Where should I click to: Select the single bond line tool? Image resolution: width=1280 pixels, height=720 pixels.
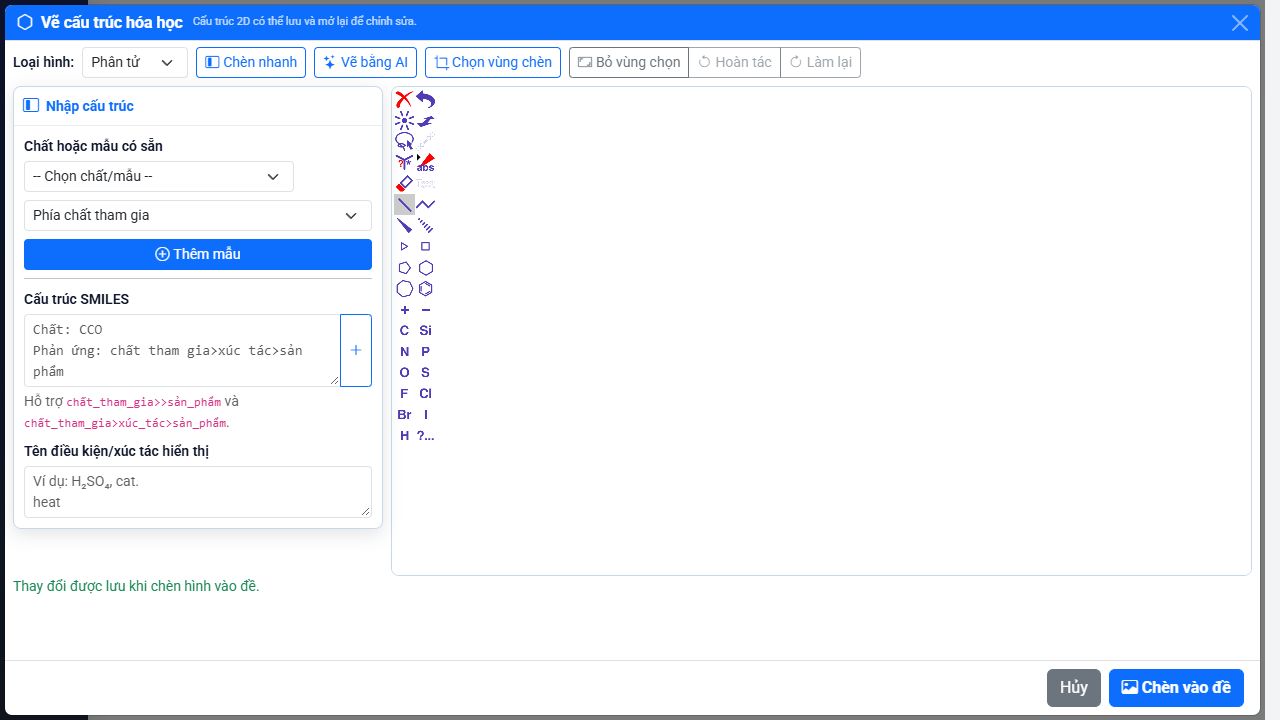404,205
